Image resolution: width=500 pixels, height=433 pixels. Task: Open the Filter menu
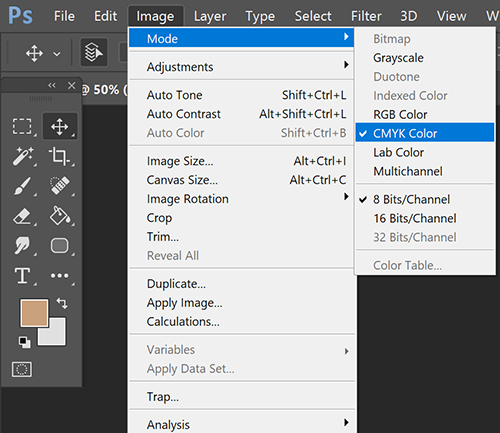366,16
